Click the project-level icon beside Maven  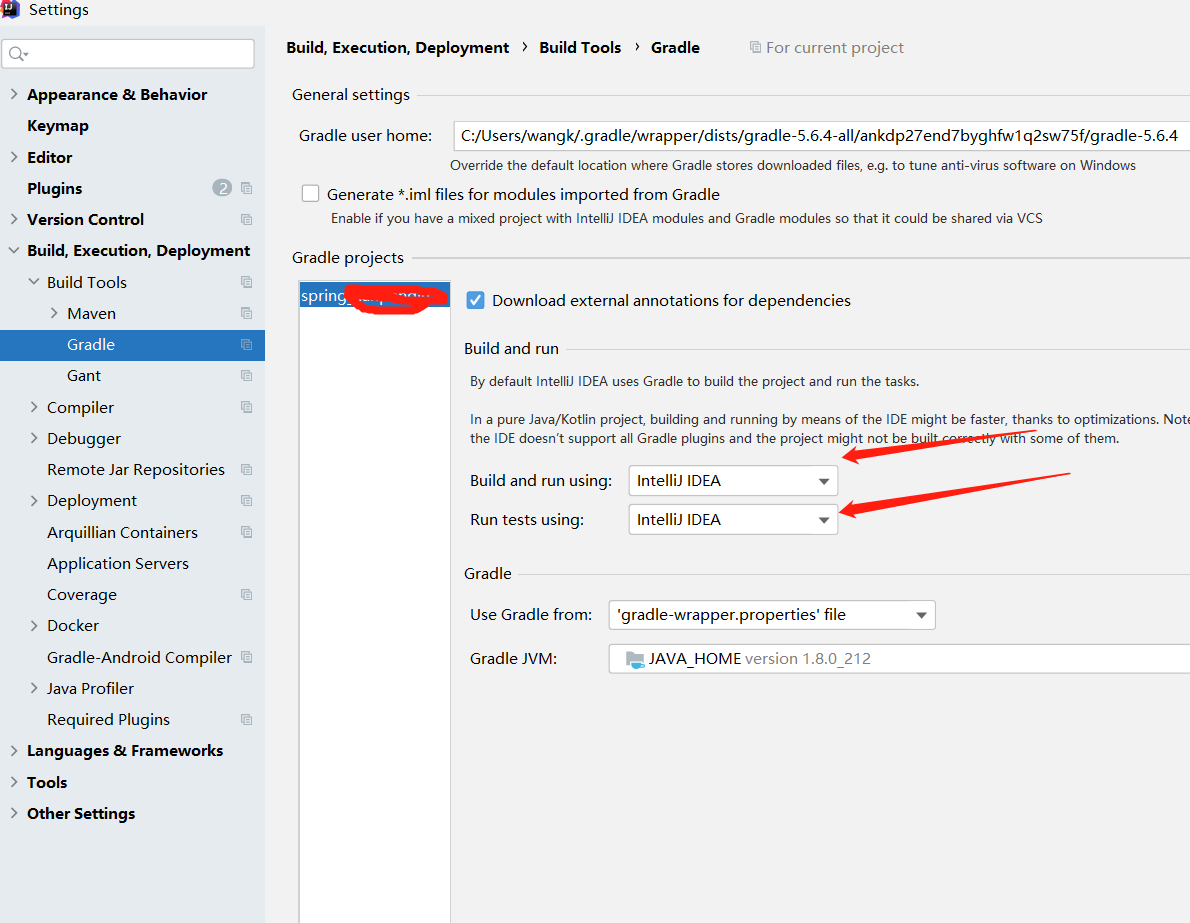tap(246, 313)
